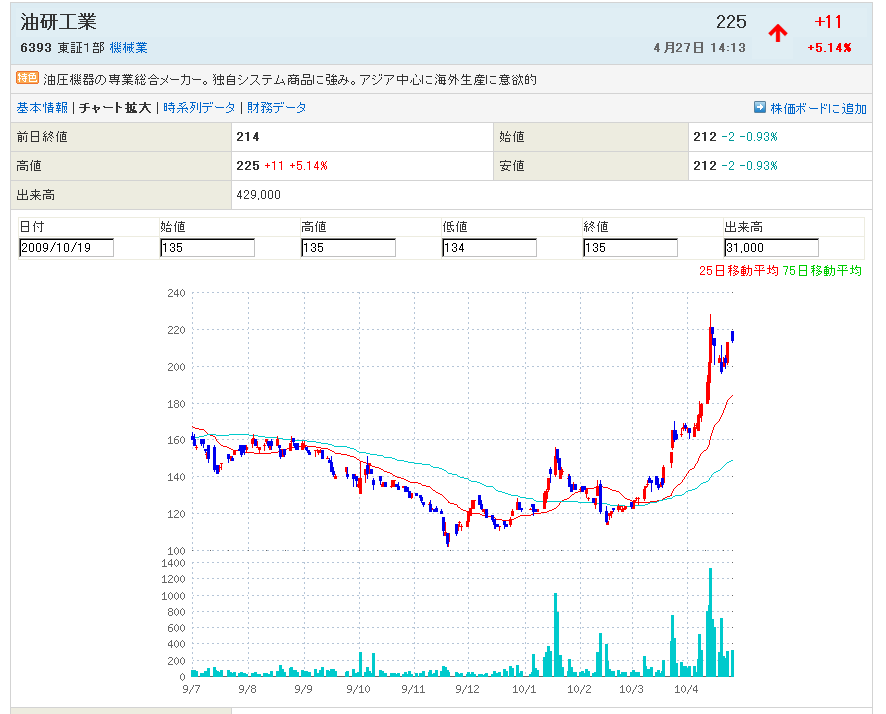Screen dimensions: 886x714
Task: Click the orange 特色 badge icon
Action: 27,78
